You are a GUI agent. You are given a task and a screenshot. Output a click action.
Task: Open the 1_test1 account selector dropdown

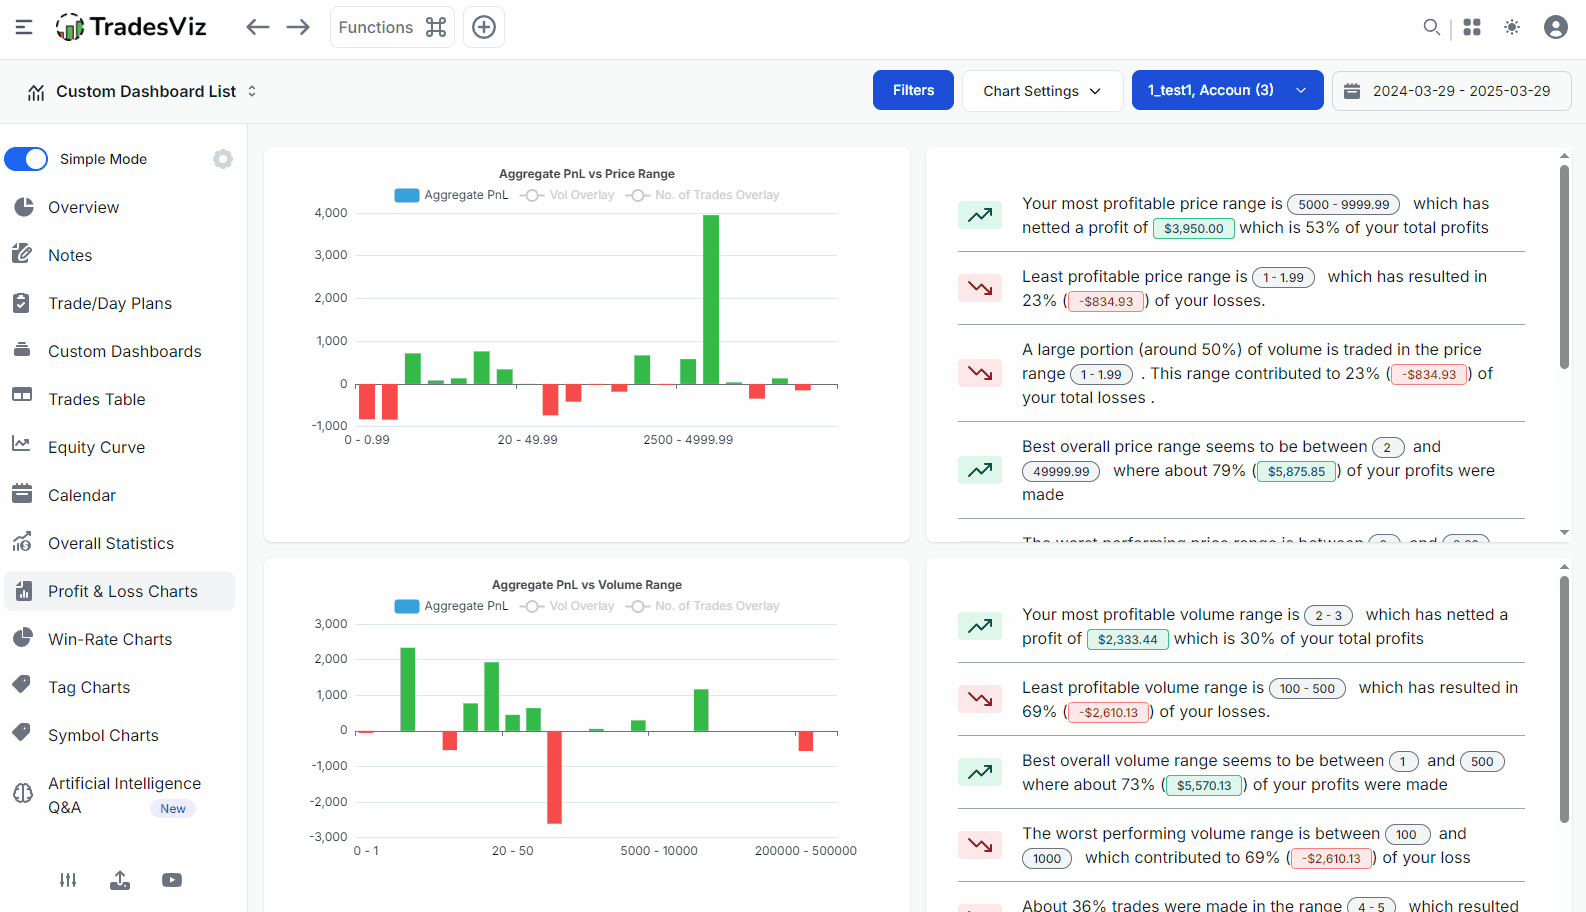pyautogui.click(x=1227, y=91)
